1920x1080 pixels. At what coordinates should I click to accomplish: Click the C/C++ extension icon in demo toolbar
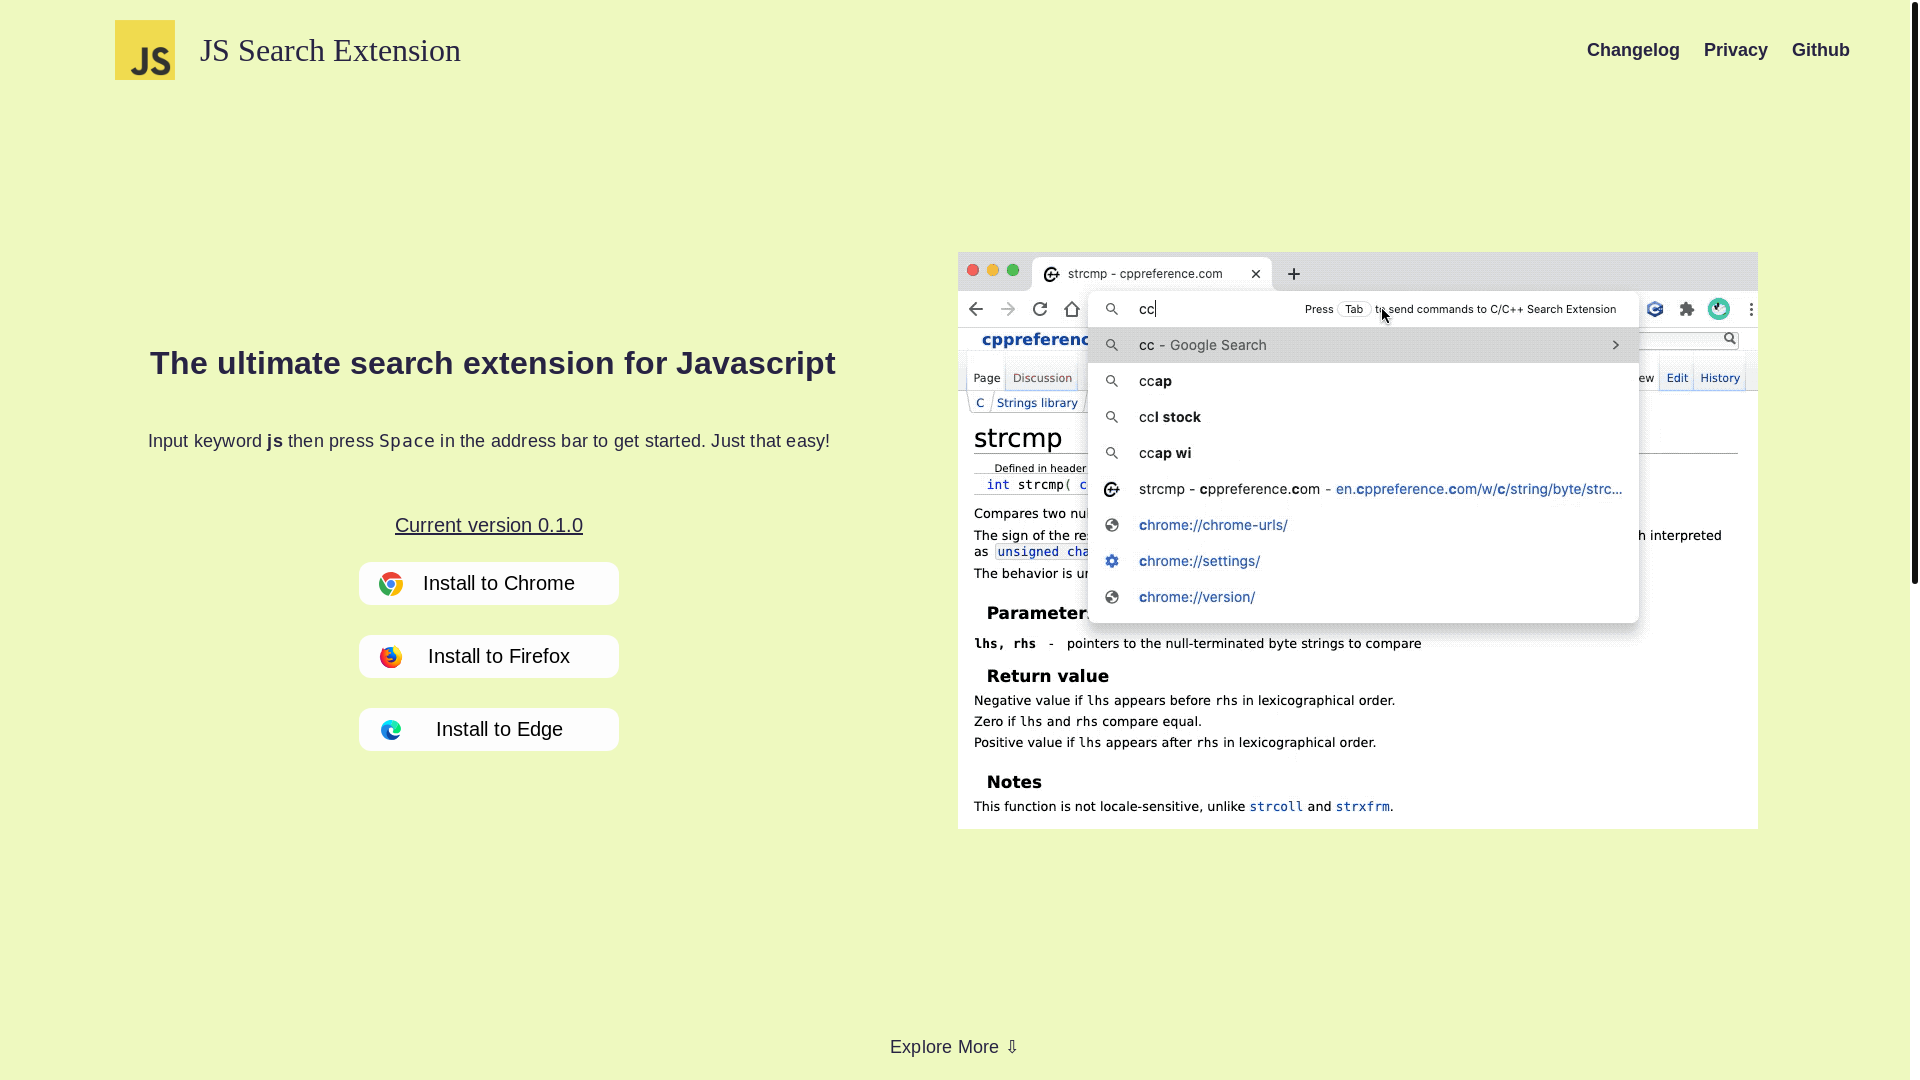pyautogui.click(x=1655, y=309)
